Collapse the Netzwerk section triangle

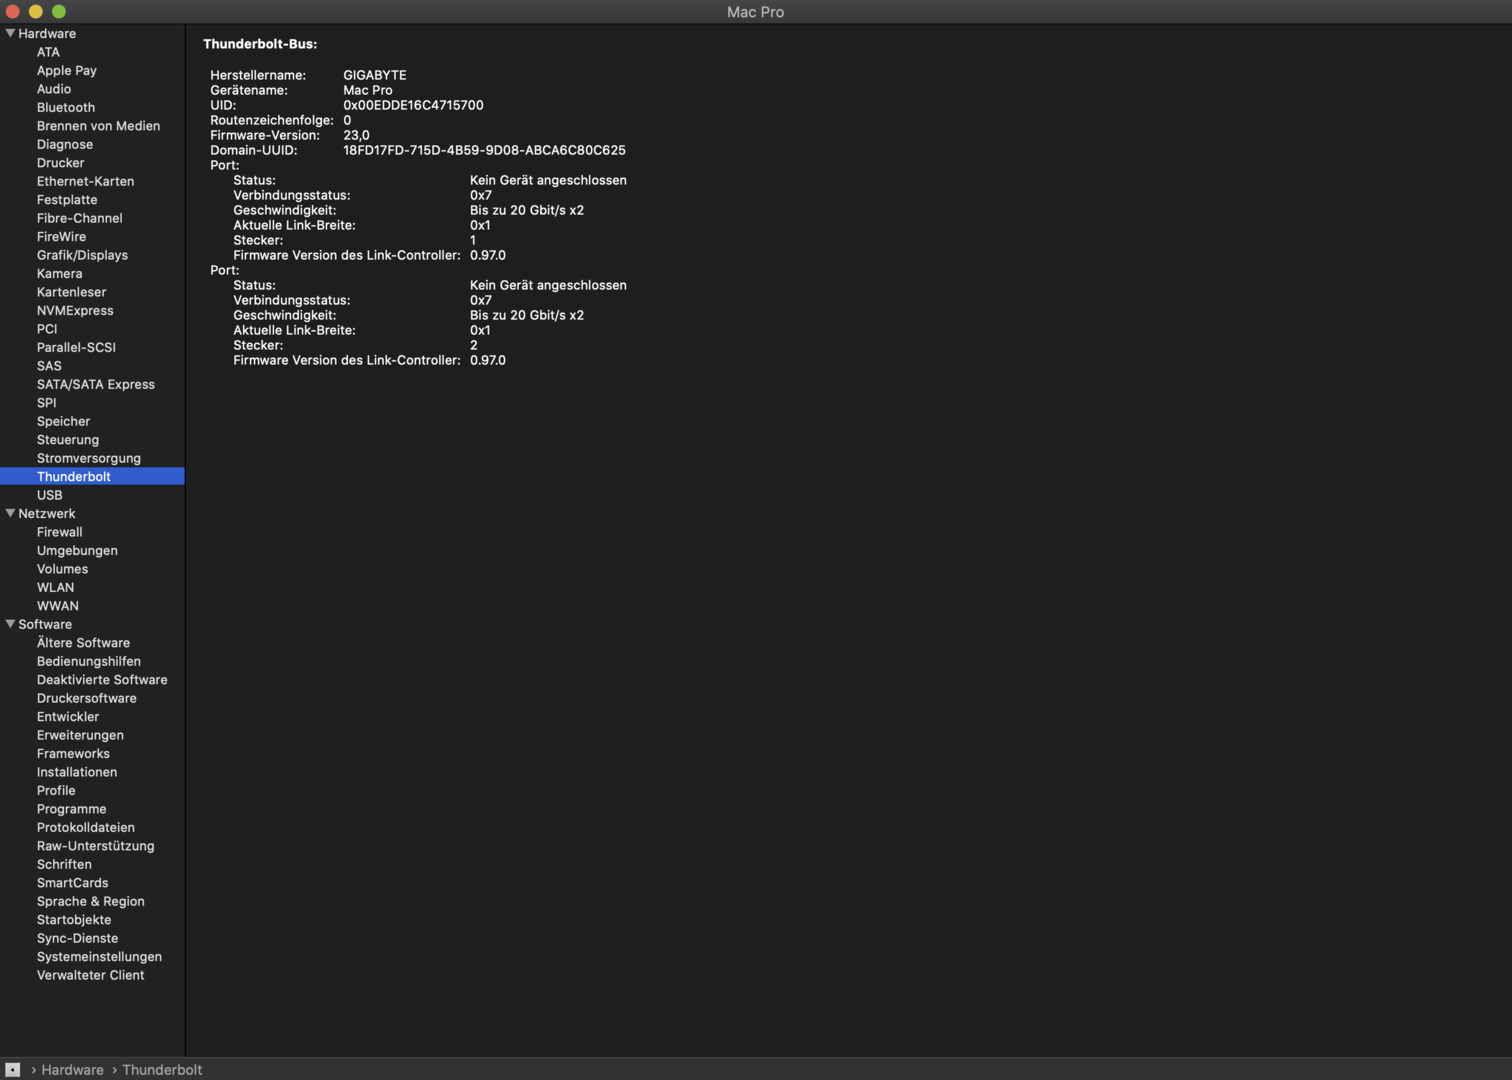point(10,513)
